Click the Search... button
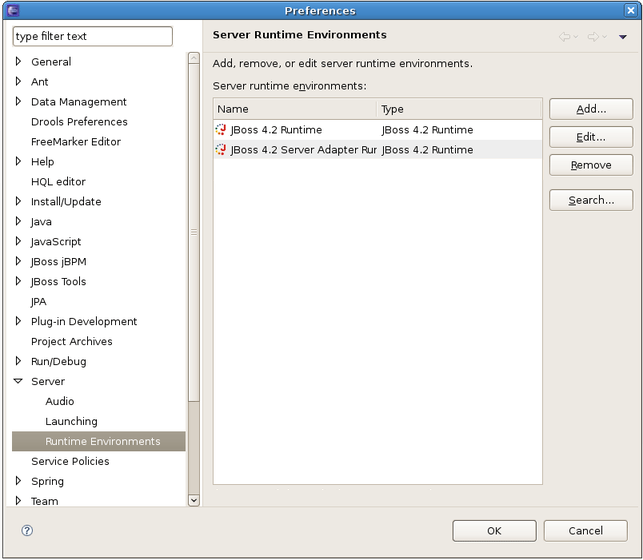The image size is (643, 560). 590,200
